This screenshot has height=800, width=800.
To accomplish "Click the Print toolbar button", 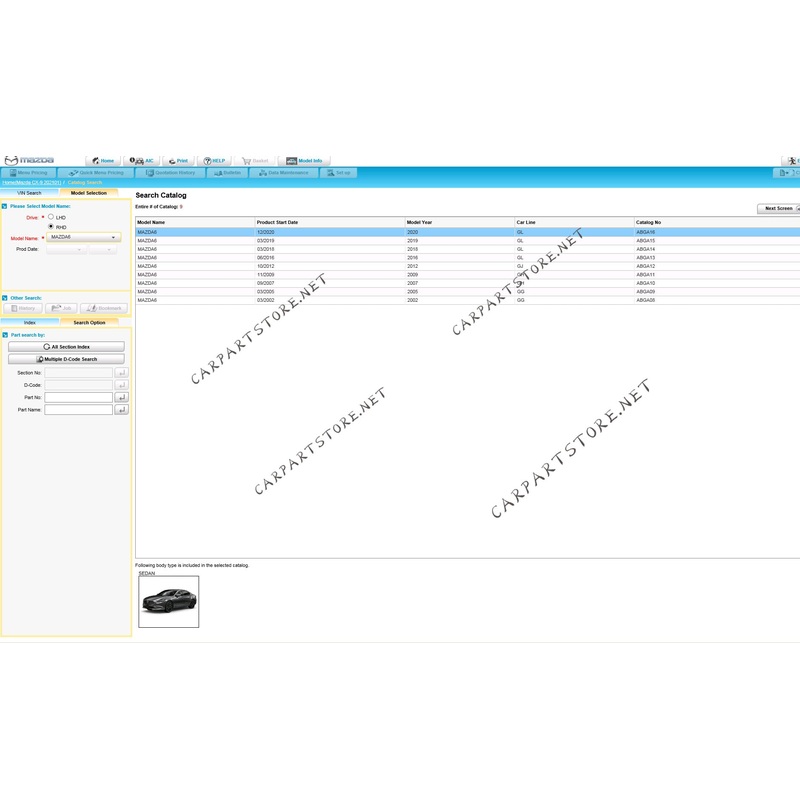I will point(179,161).
